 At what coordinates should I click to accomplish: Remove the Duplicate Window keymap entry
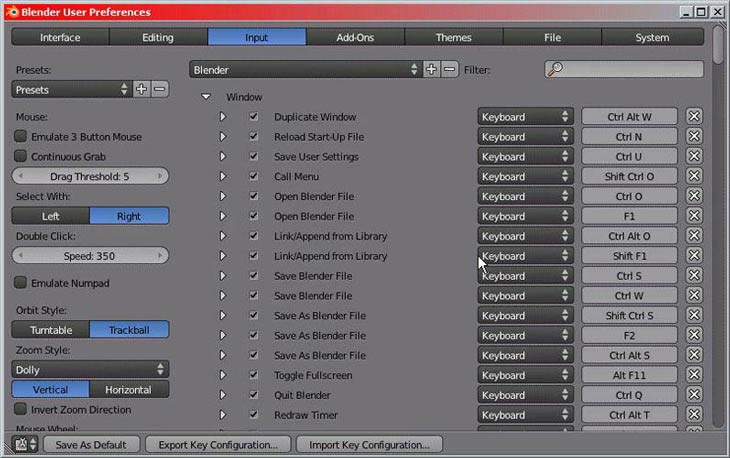(694, 117)
